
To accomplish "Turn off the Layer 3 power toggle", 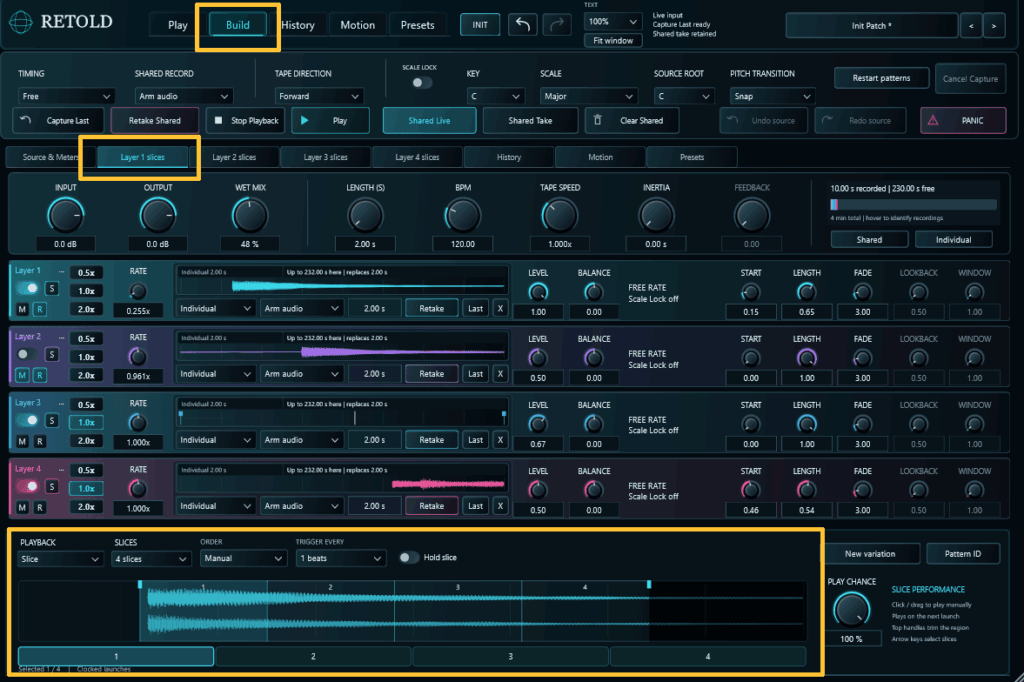I will (27, 420).
